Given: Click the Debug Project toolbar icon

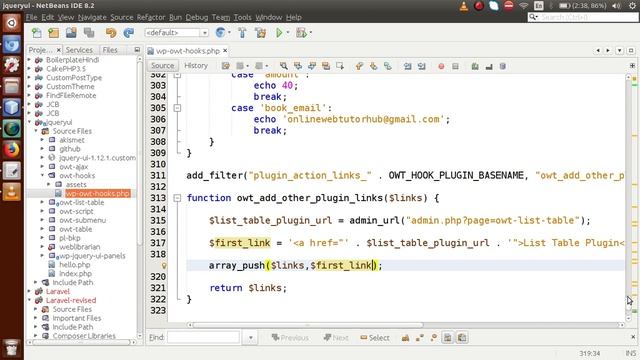Looking at the screenshot, I should pyautogui.click(x=301, y=33).
